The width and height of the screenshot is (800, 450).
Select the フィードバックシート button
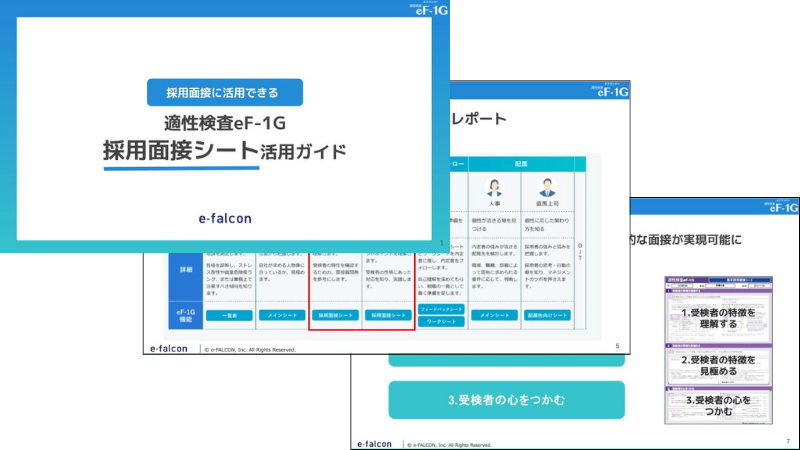441,309
